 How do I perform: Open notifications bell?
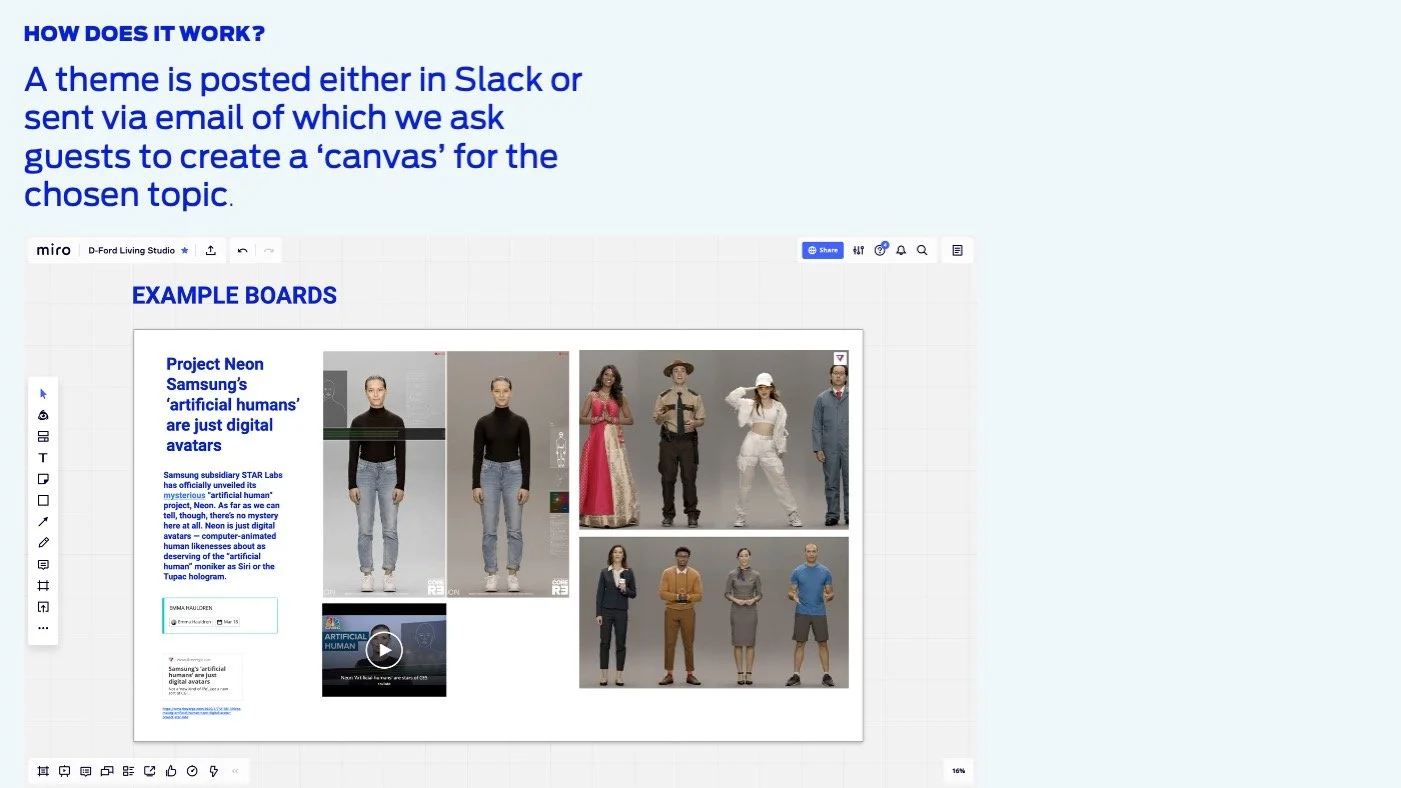point(901,251)
